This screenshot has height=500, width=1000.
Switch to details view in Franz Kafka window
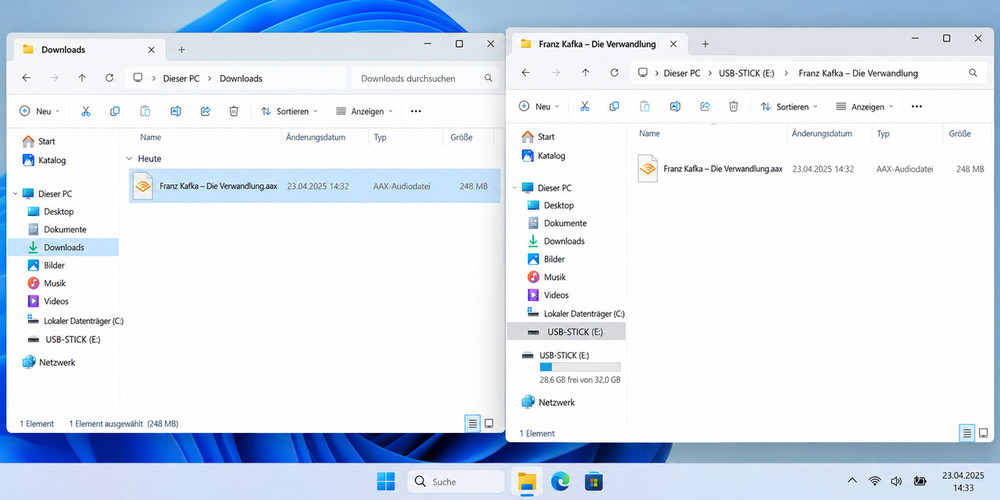tap(967, 433)
